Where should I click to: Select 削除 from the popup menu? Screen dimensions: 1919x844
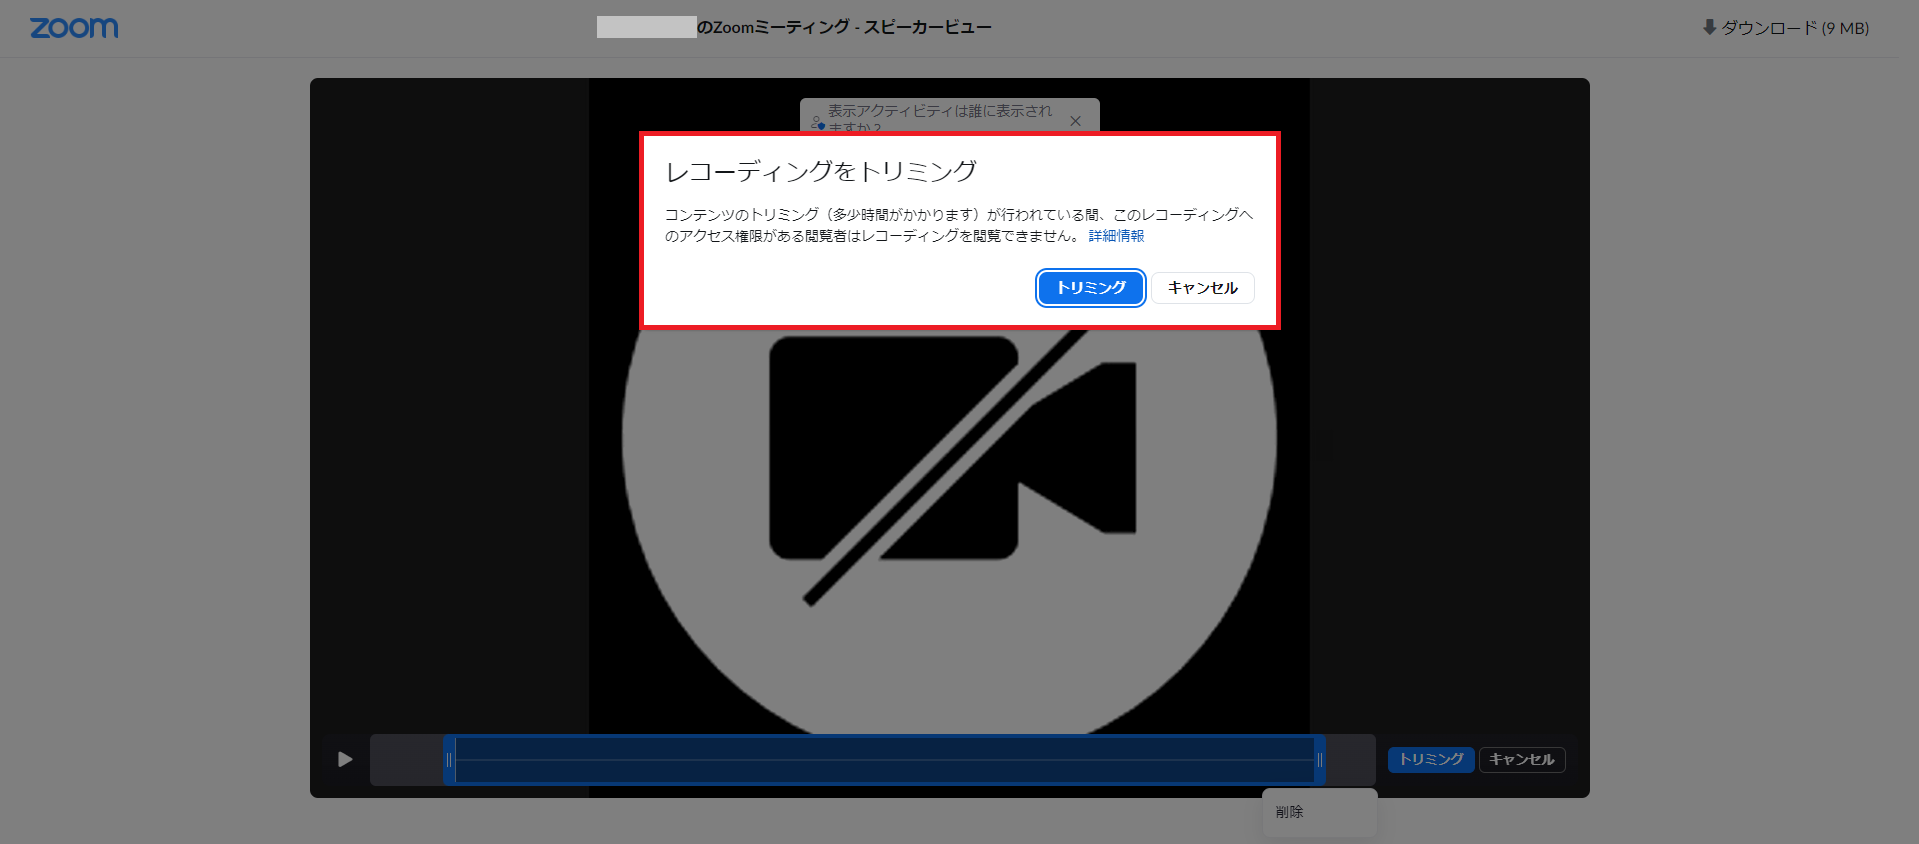tap(1290, 812)
